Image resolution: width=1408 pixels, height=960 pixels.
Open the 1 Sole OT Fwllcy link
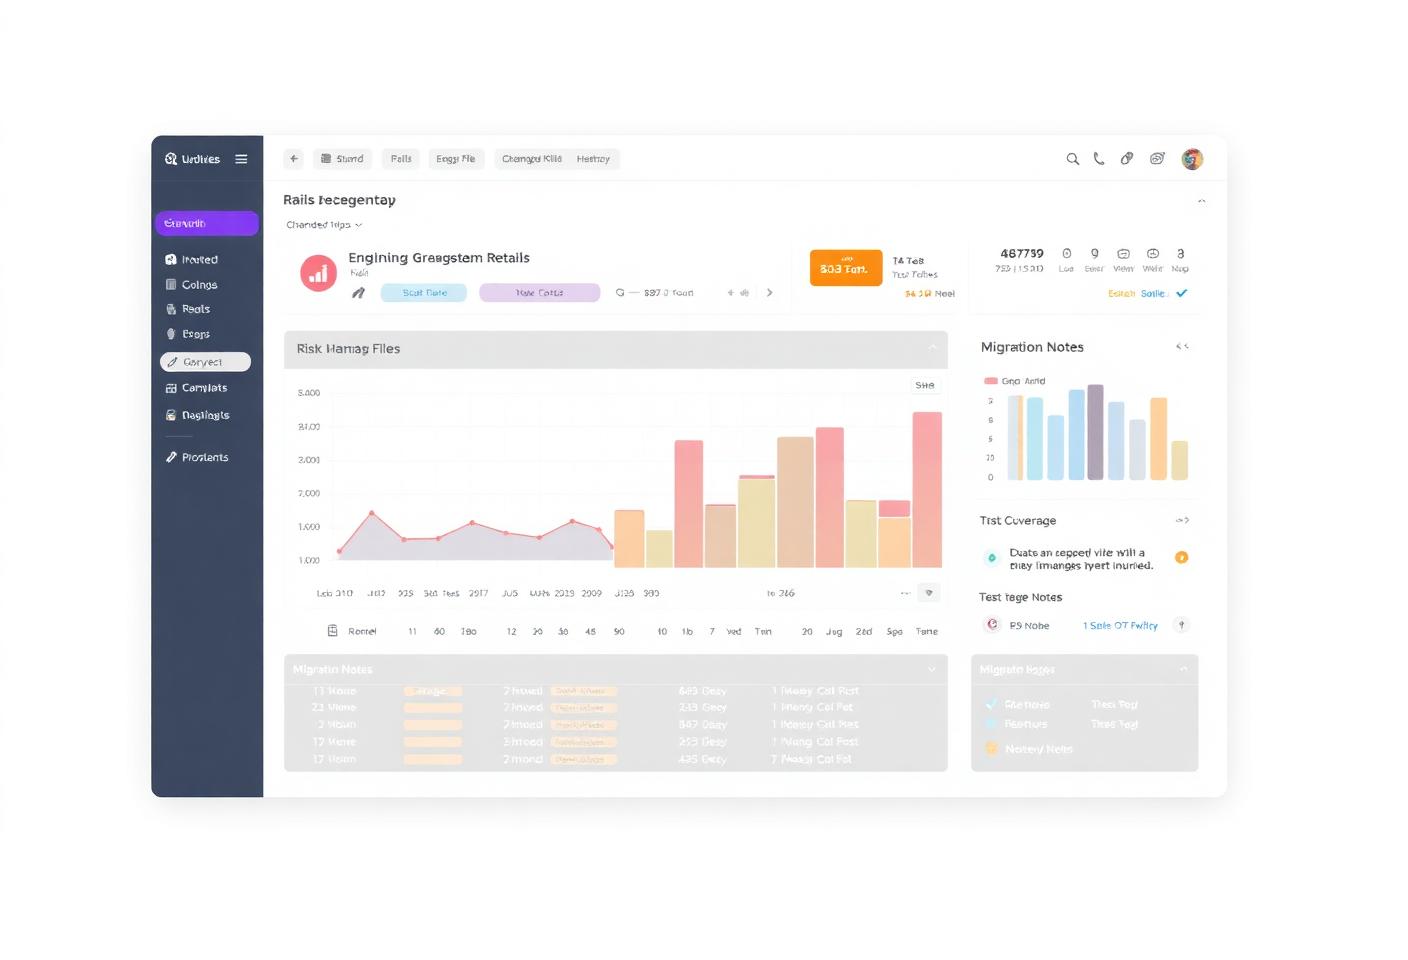[x=1120, y=626]
